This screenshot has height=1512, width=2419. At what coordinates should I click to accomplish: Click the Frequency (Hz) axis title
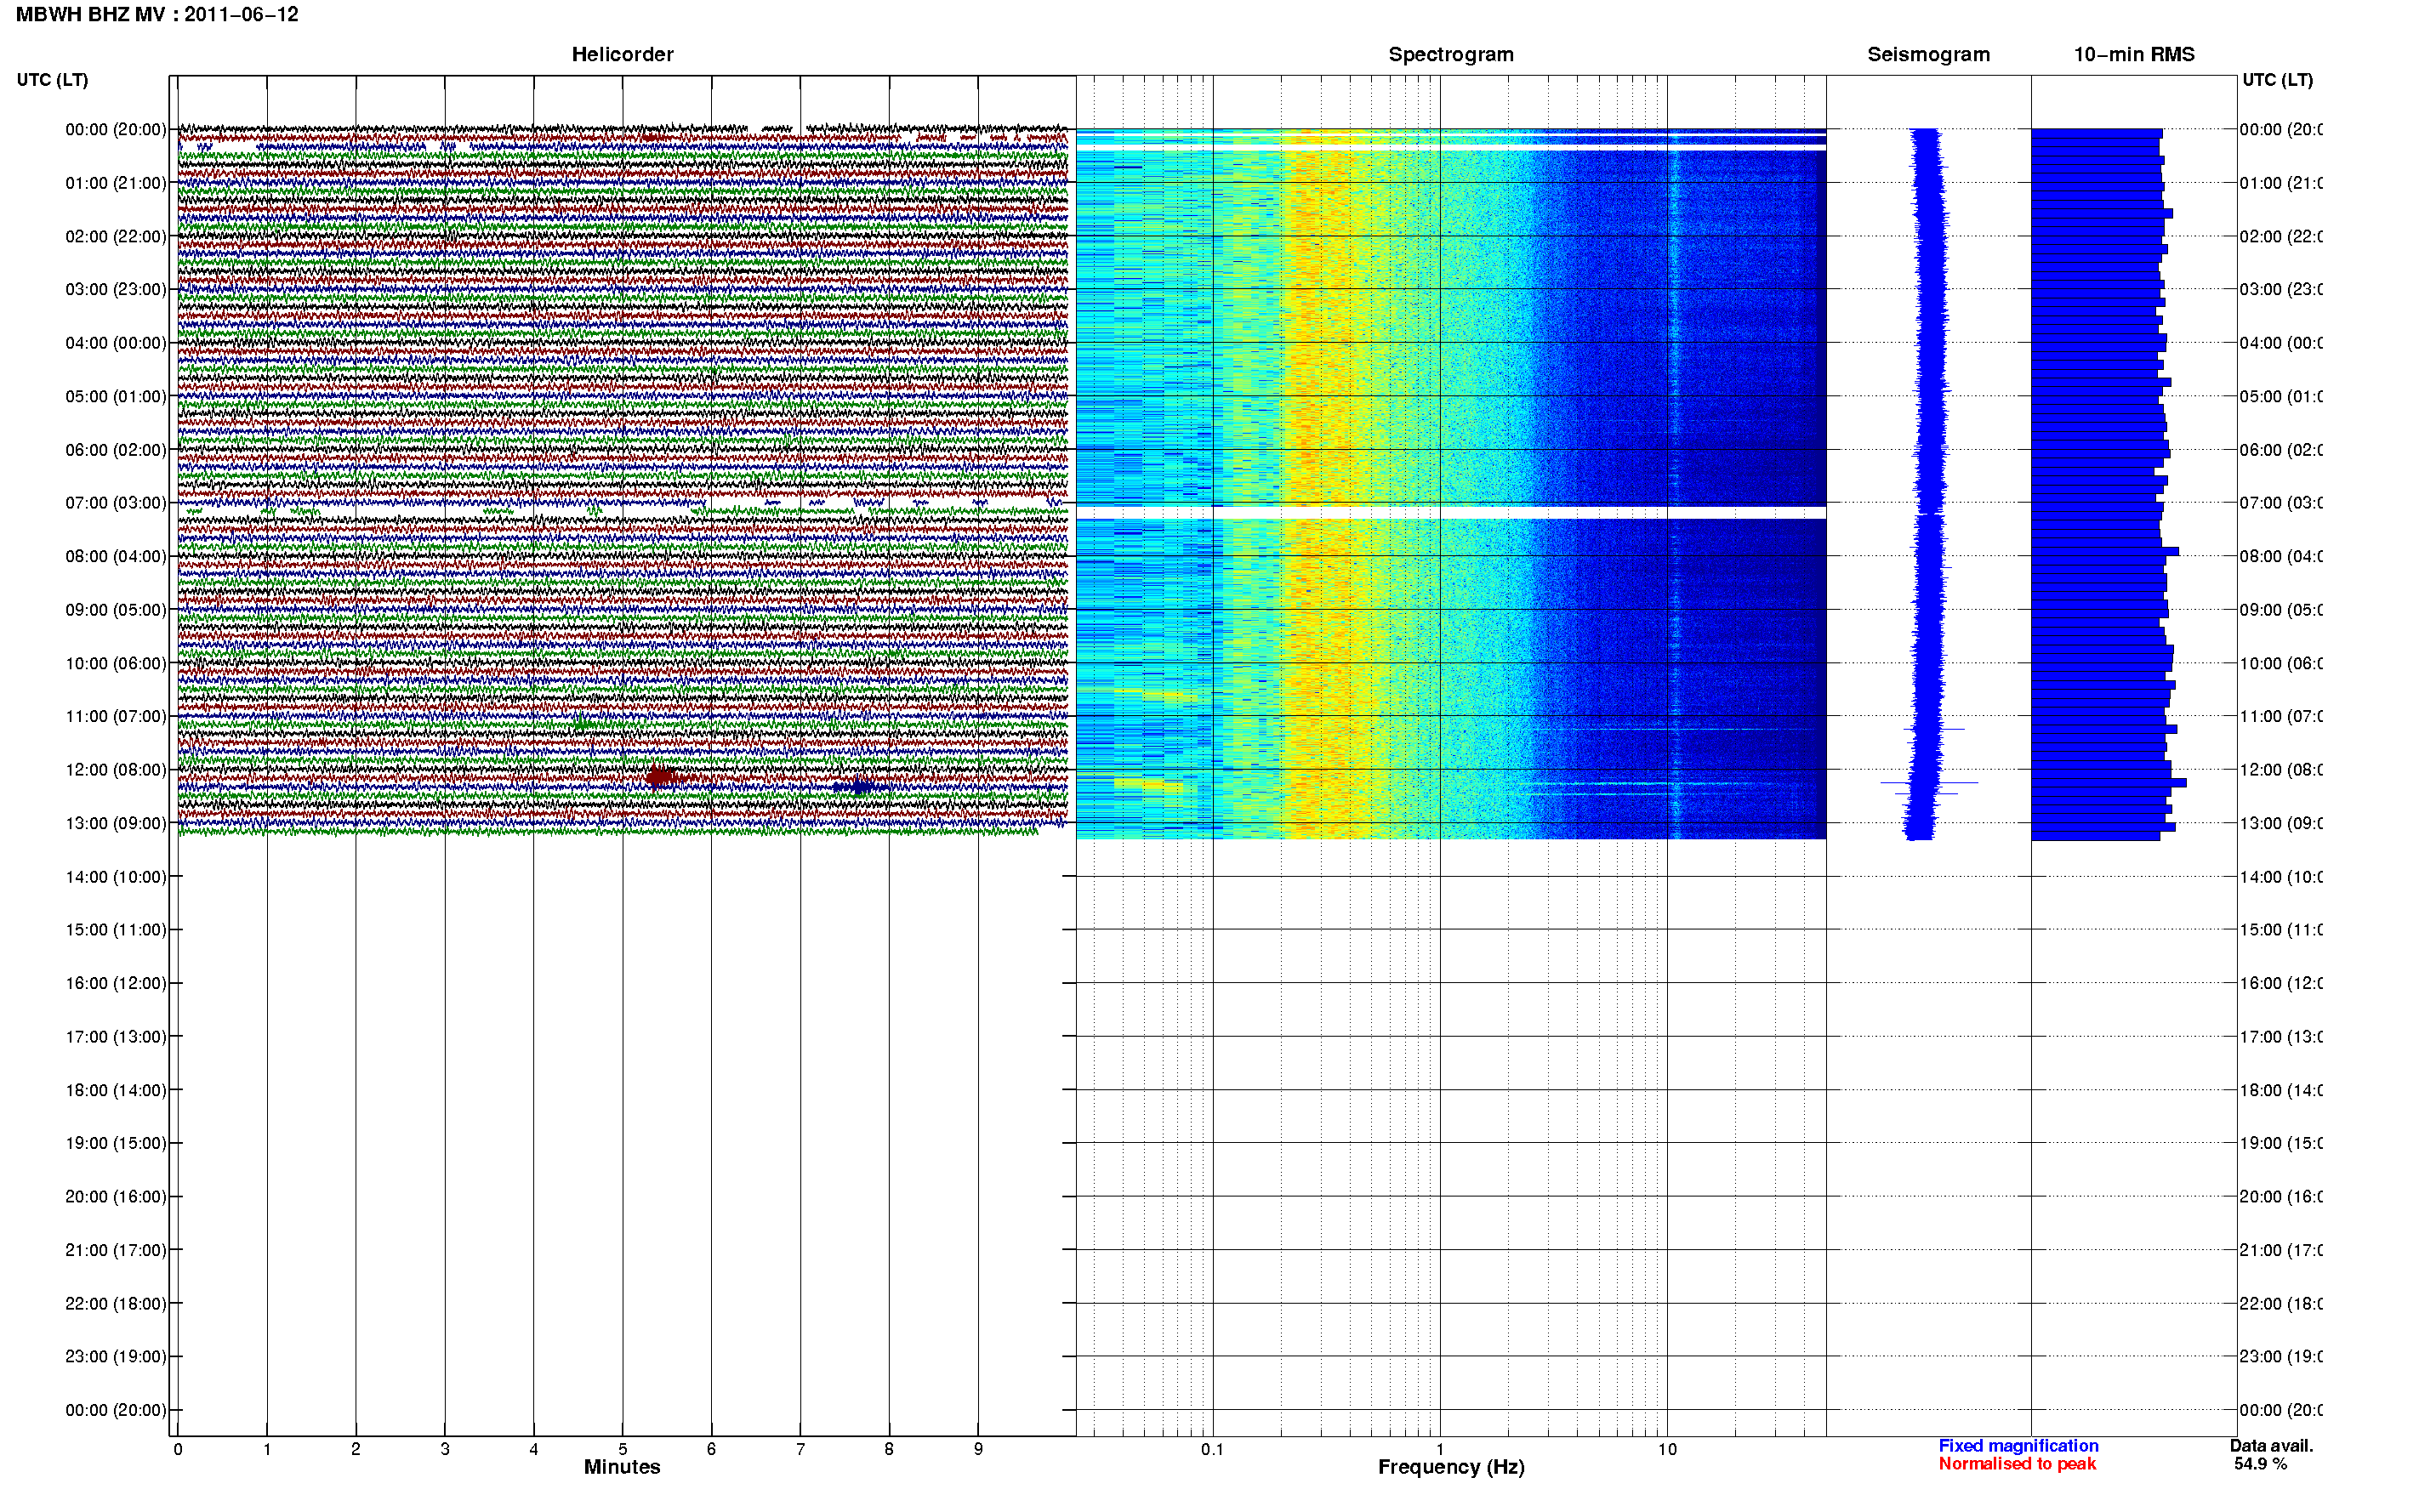click(x=1450, y=1467)
